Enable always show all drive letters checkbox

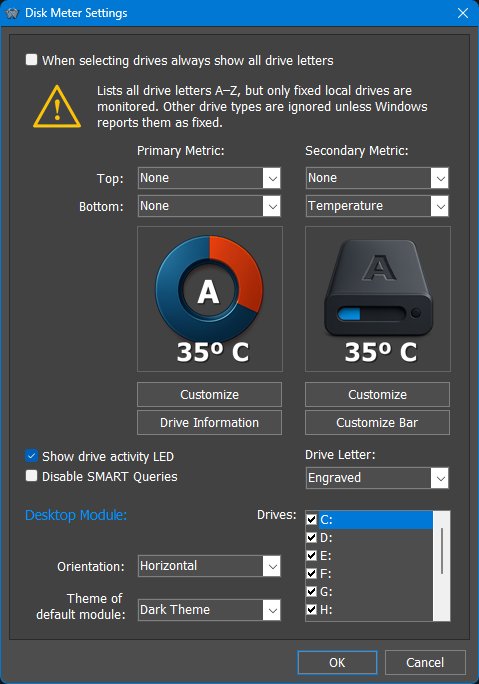click(31, 60)
